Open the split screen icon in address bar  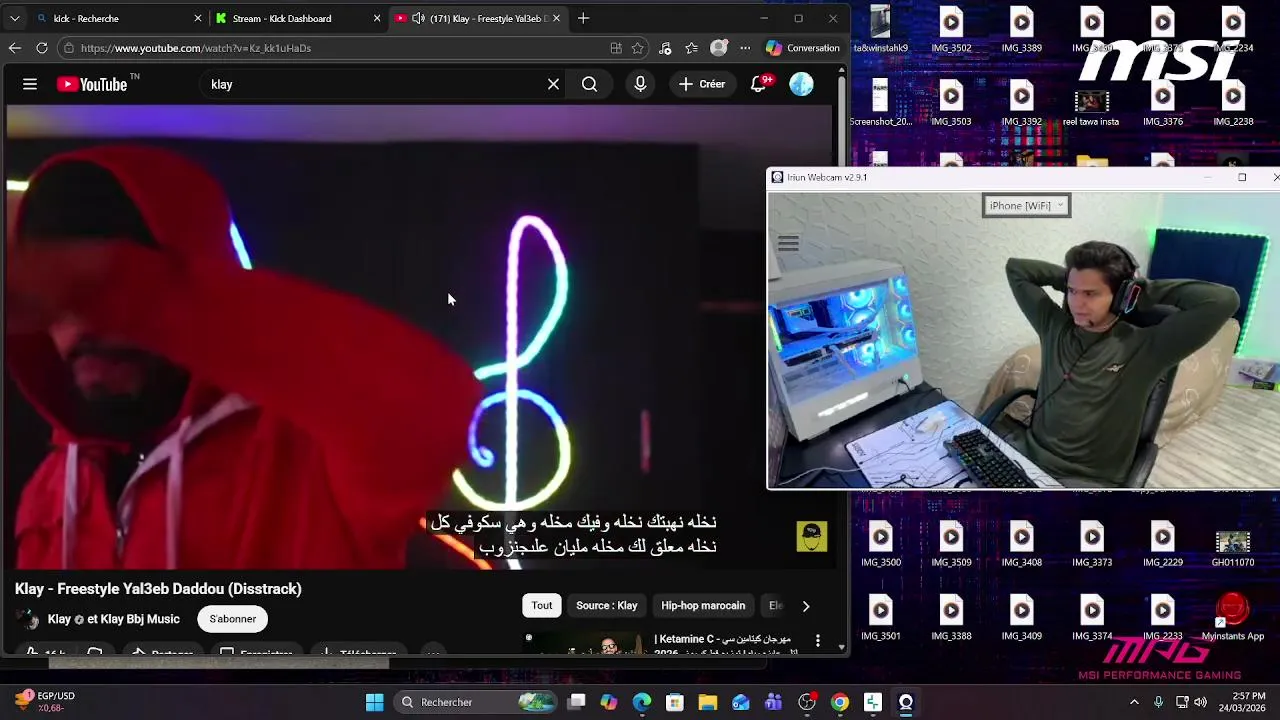click(616, 48)
